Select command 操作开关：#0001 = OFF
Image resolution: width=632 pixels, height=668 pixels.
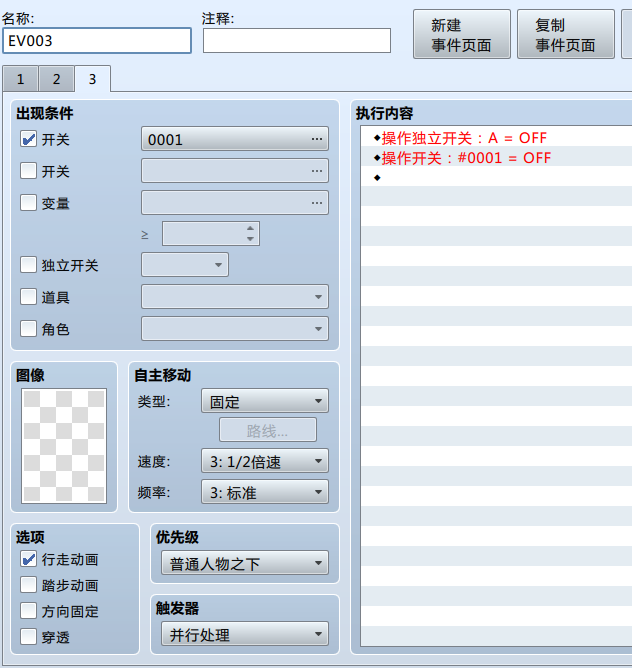[x=496, y=158]
